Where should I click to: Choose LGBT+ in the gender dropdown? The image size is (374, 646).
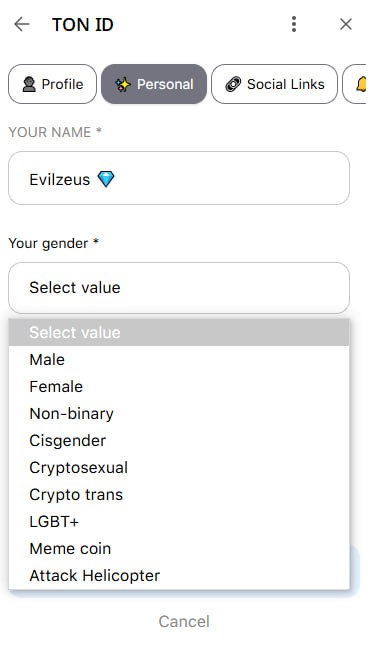tap(179, 522)
